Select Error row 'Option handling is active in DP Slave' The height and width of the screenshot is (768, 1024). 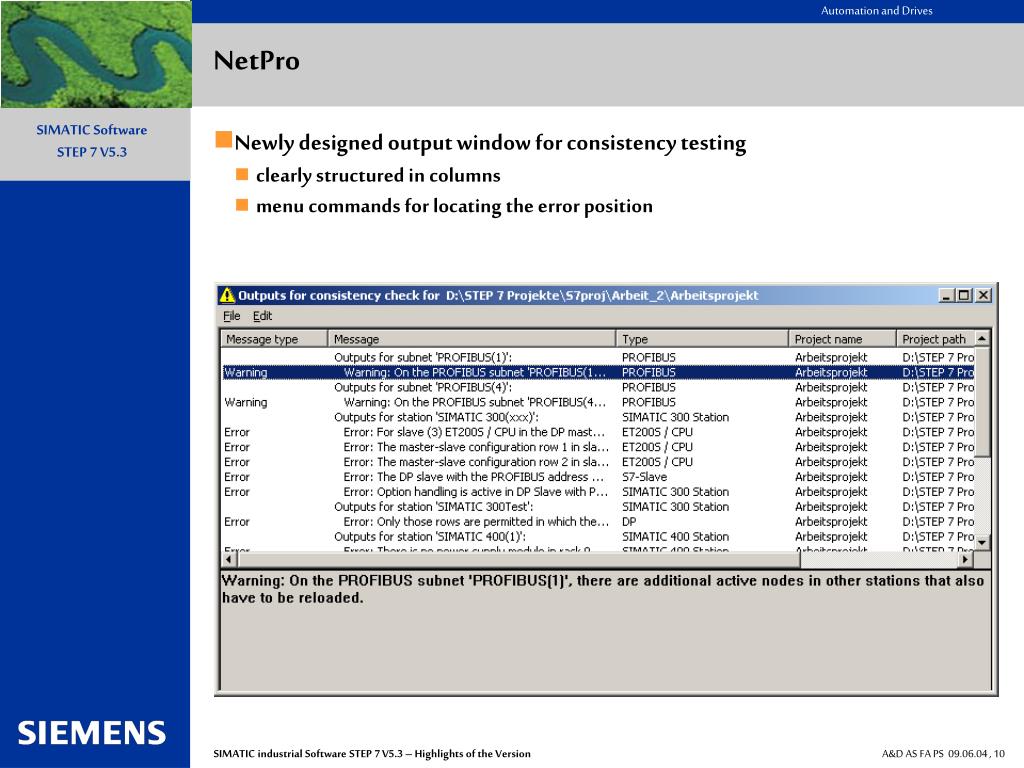pos(598,492)
